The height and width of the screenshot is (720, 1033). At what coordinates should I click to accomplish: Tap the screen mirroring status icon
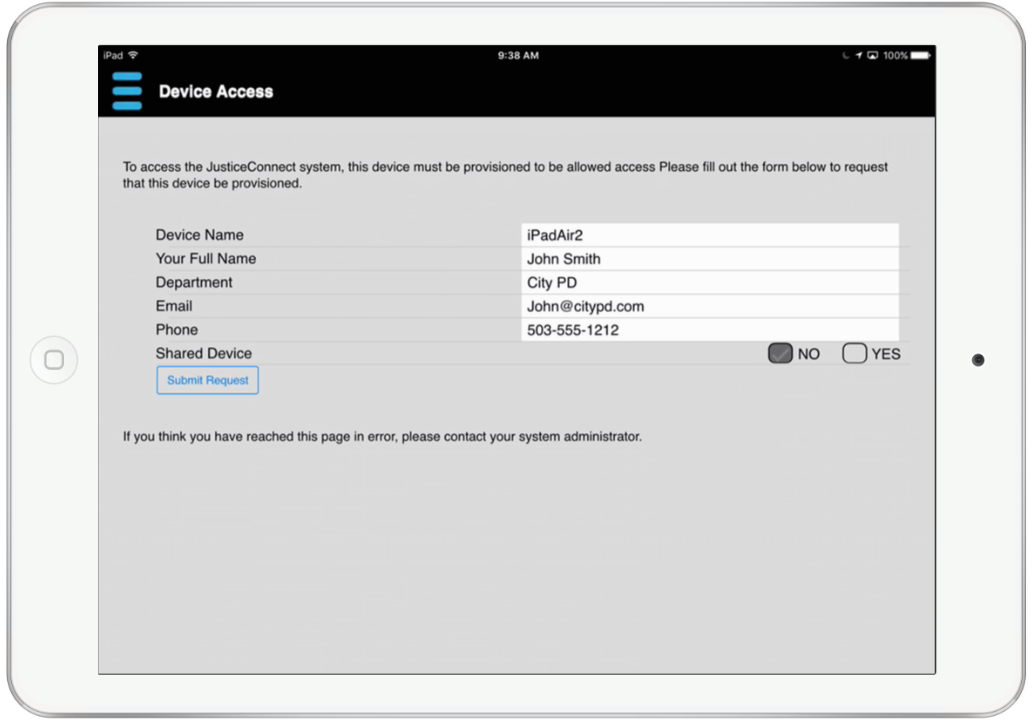pos(873,55)
